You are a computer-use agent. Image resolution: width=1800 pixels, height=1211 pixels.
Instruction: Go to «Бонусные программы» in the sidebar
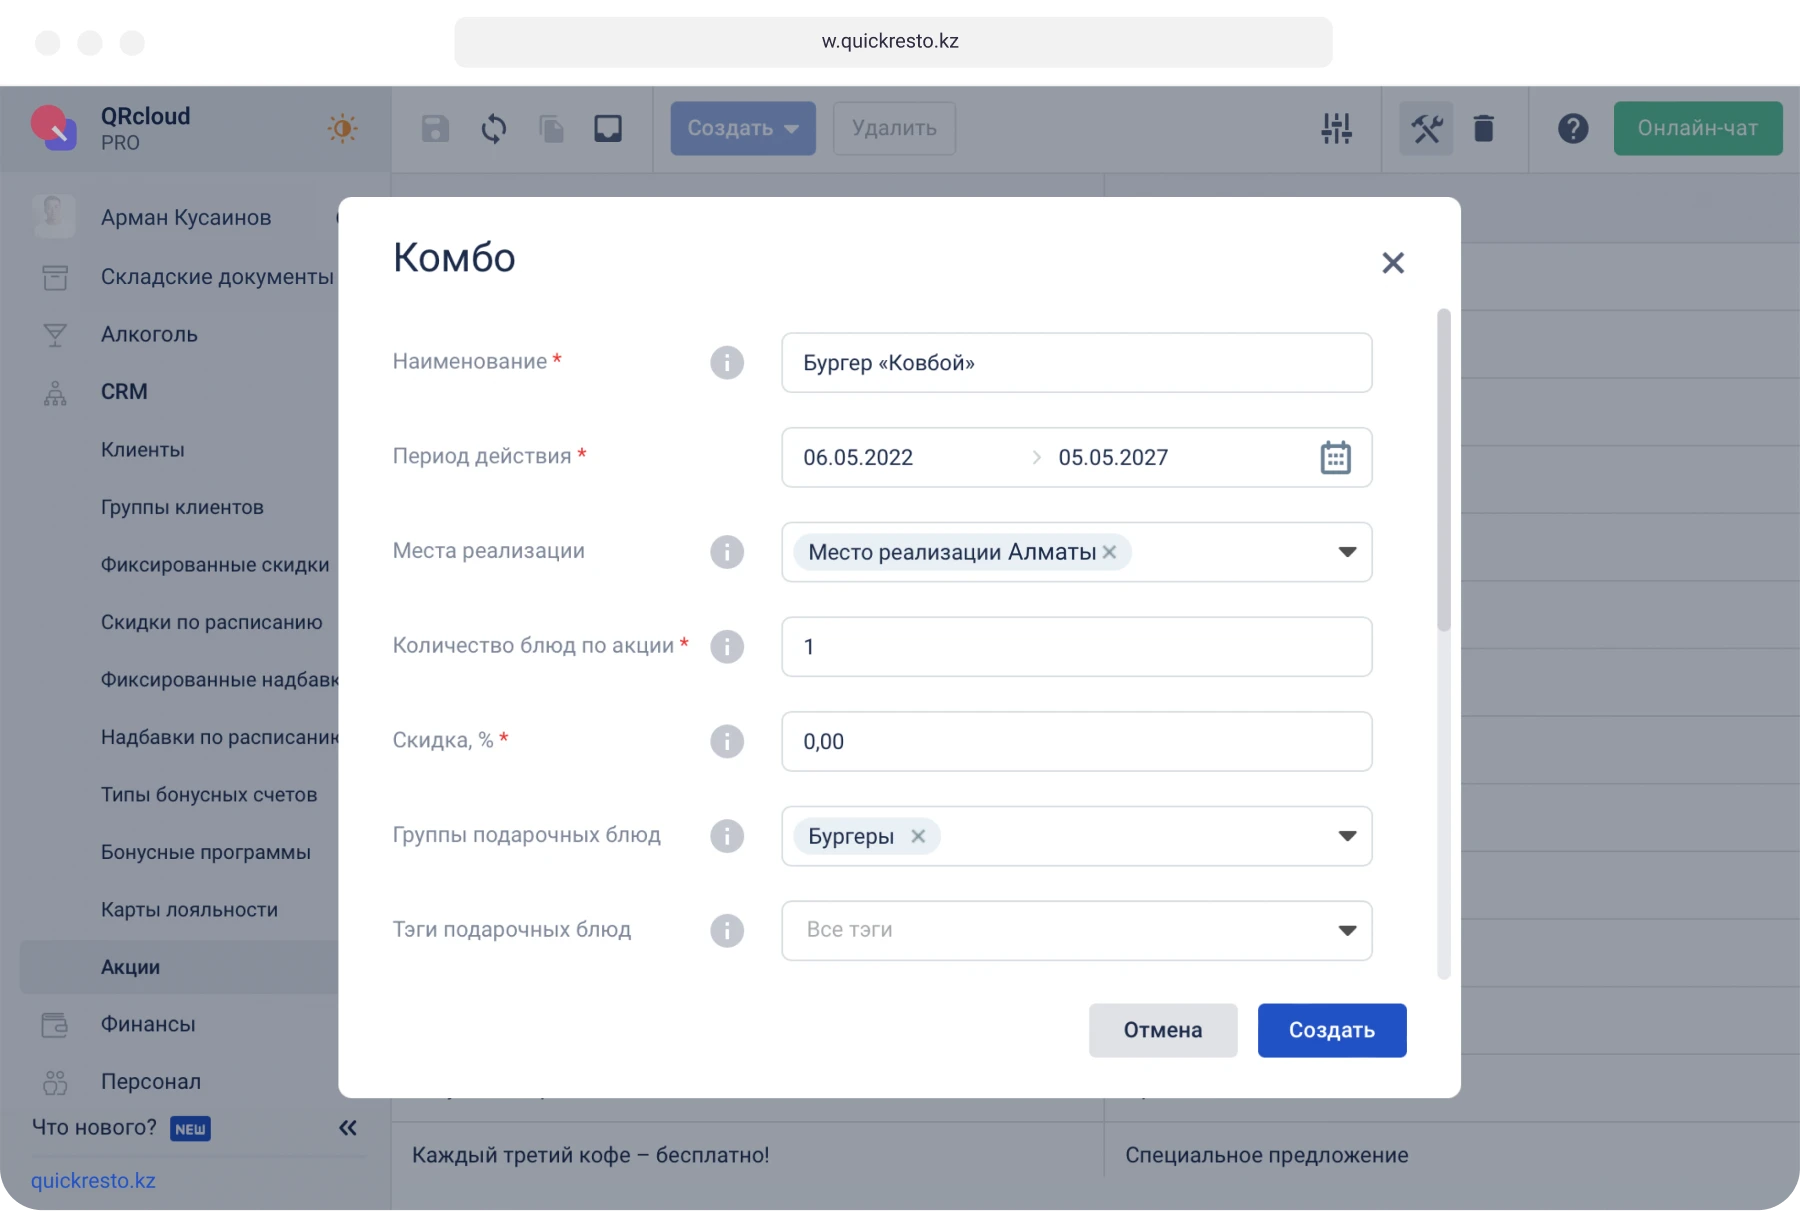206,852
